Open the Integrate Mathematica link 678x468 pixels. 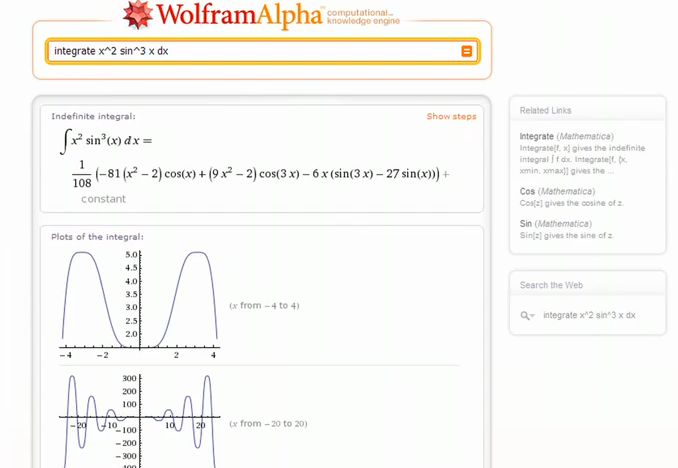(566, 136)
